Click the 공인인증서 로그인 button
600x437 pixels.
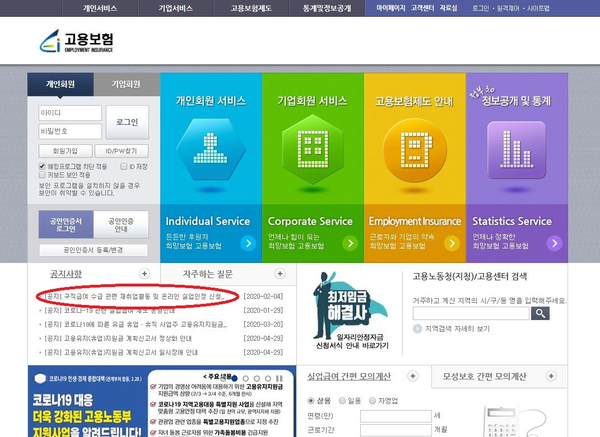[66, 225]
